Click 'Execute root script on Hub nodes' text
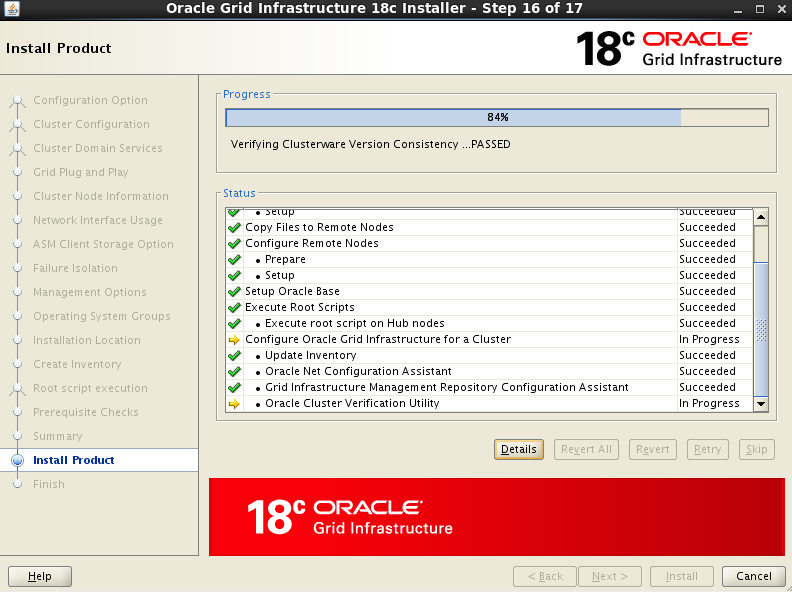The height and width of the screenshot is (592, 792). click(x=355, y=323)
